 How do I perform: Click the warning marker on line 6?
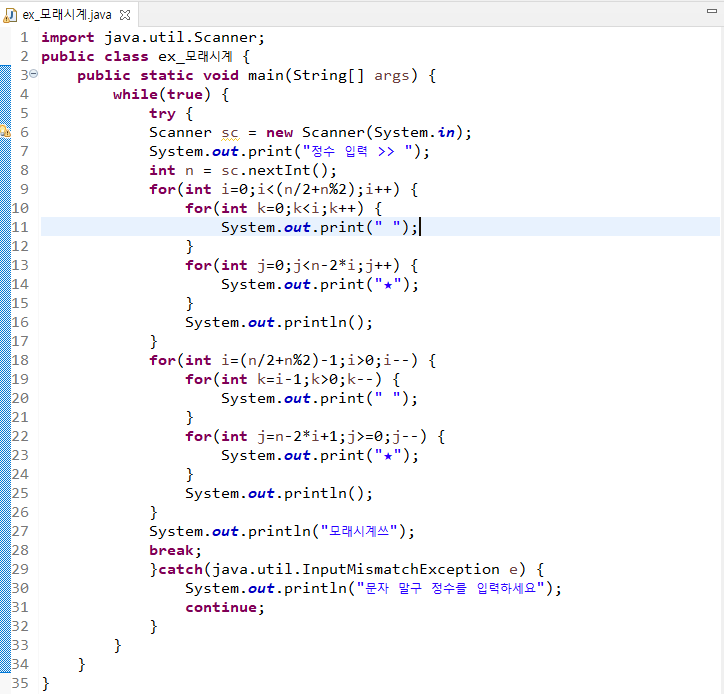(5, 131)
